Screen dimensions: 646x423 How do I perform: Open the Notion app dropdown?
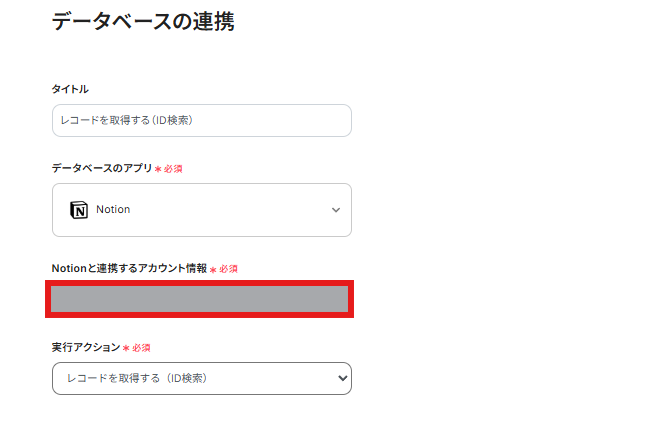(x=201, y=210)
